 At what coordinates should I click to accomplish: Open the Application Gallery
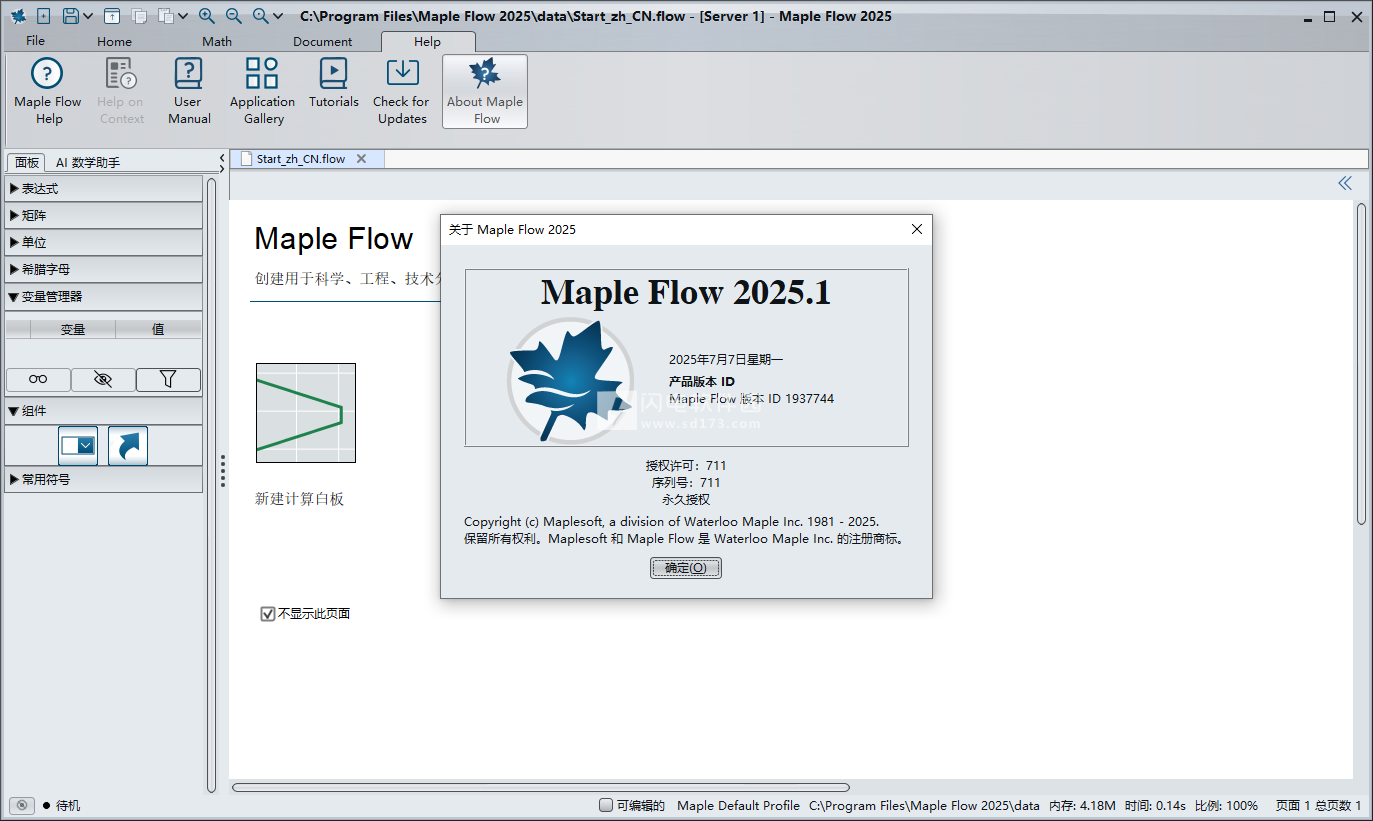point(263,92)
